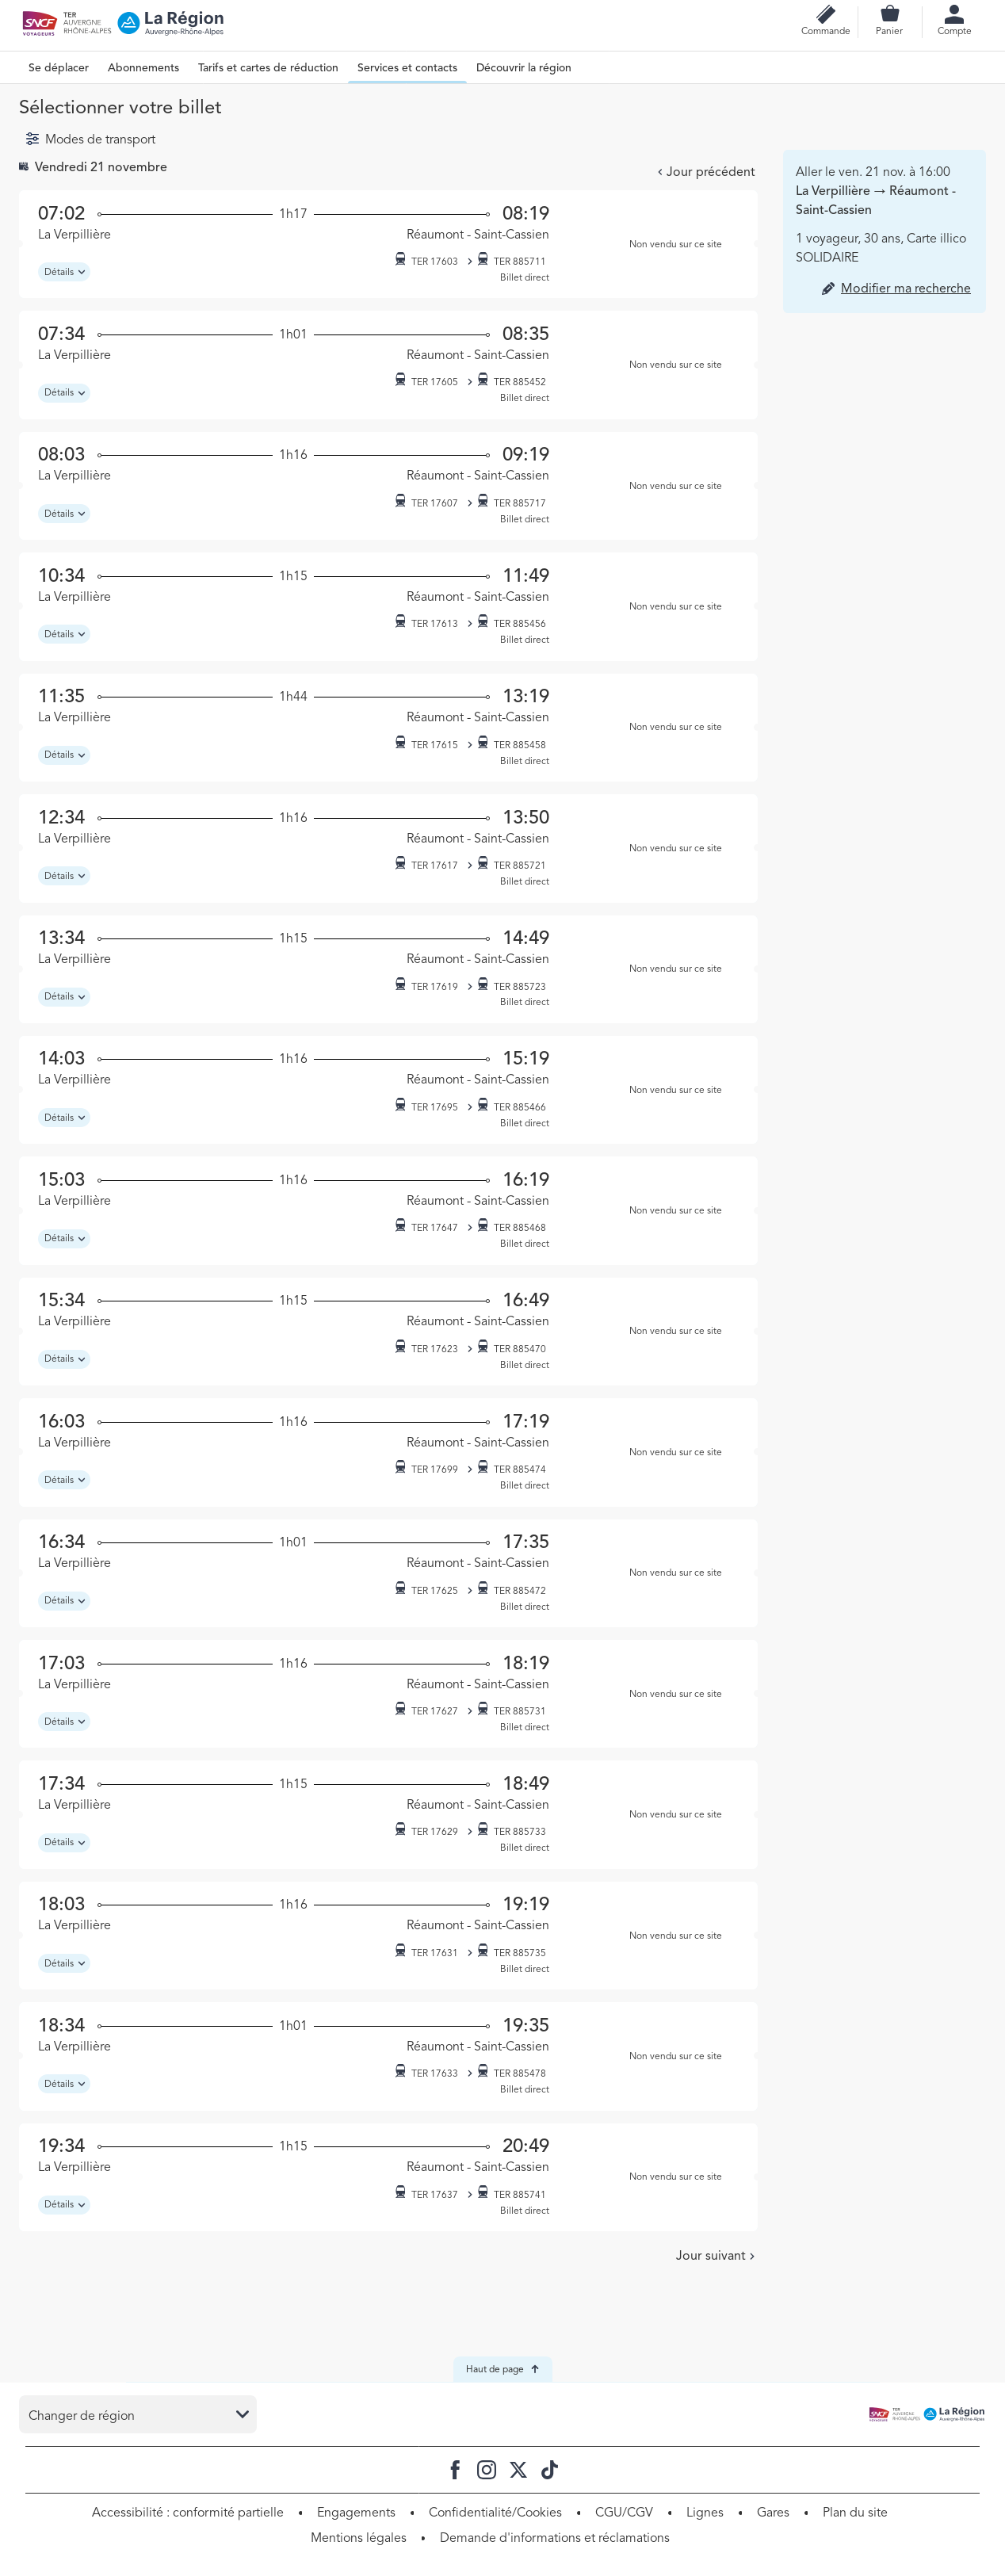This screenshot has height=2576, width=1005.
Task: Go to Jour suivant
Action: click(714, 2255)
